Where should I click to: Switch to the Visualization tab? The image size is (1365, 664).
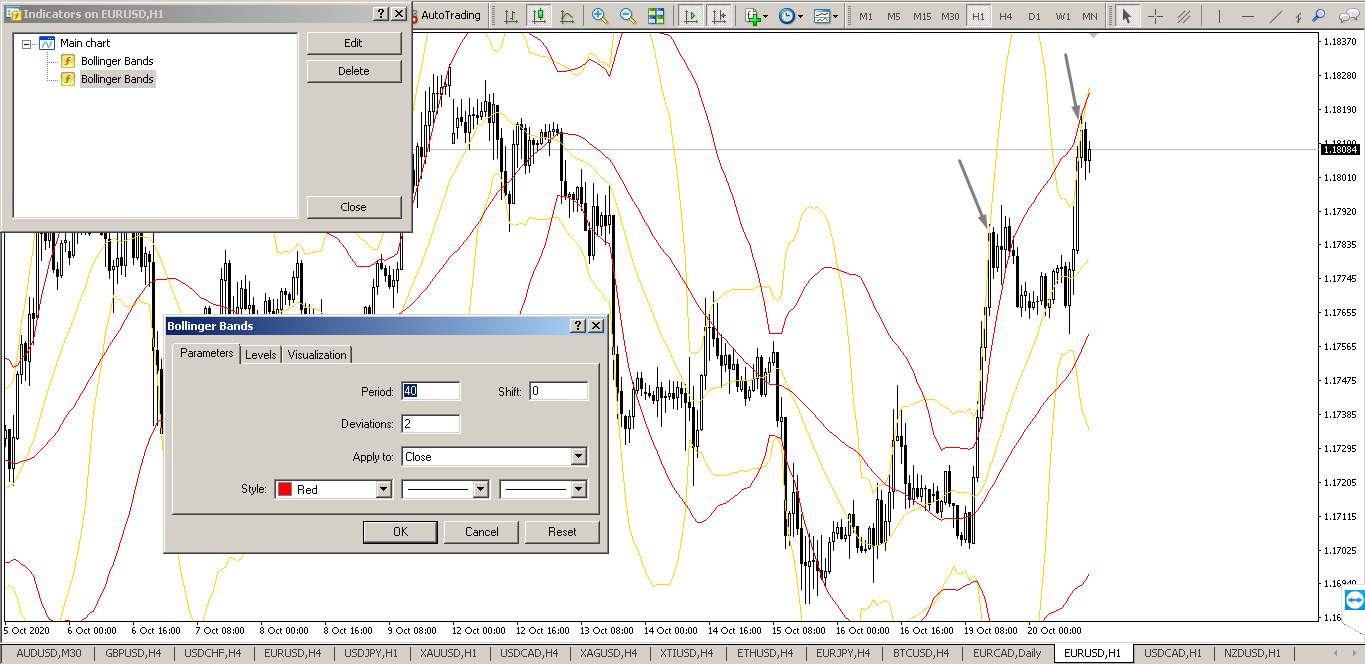(x=317, y=355)
